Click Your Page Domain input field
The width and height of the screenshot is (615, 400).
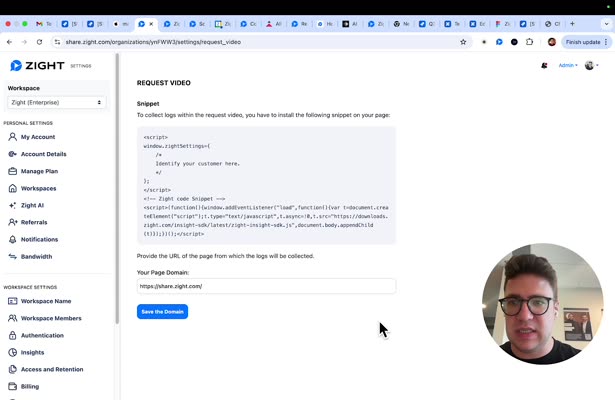click(x=266, y=286)
